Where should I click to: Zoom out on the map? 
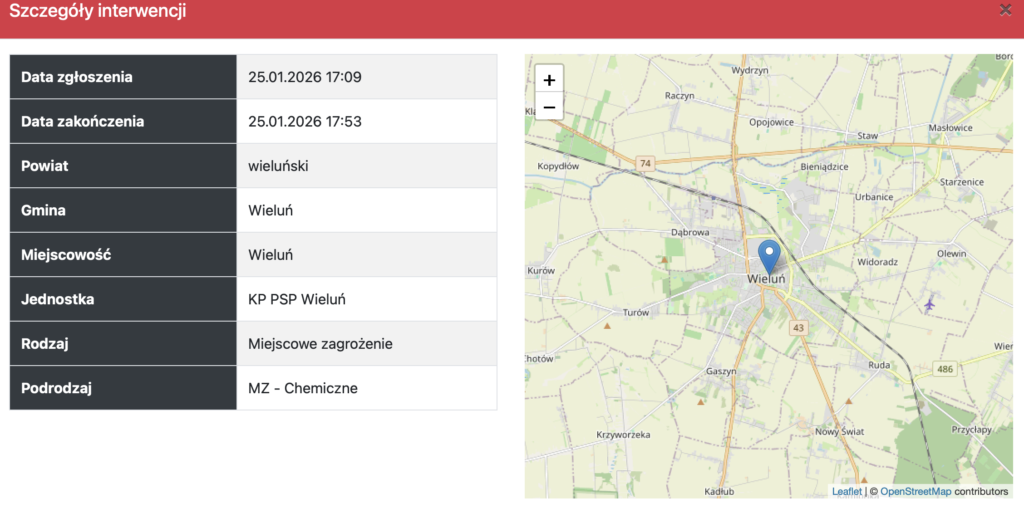coord(549,106)
